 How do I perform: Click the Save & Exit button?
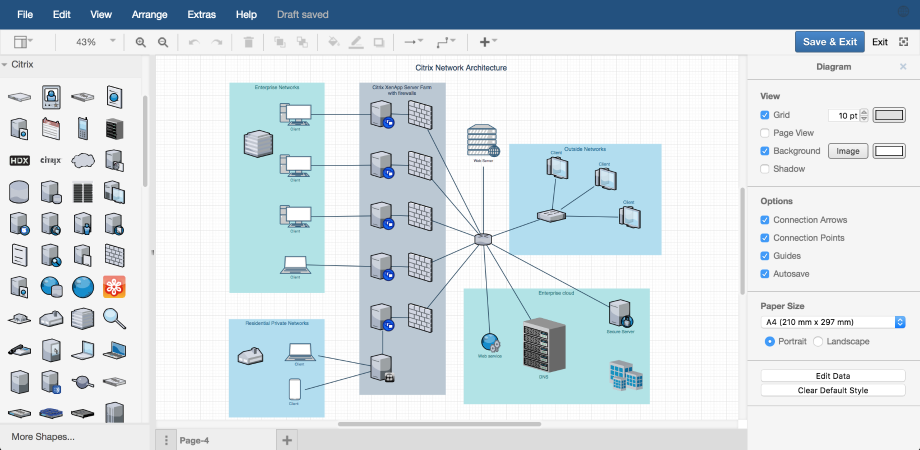point(829,42)
